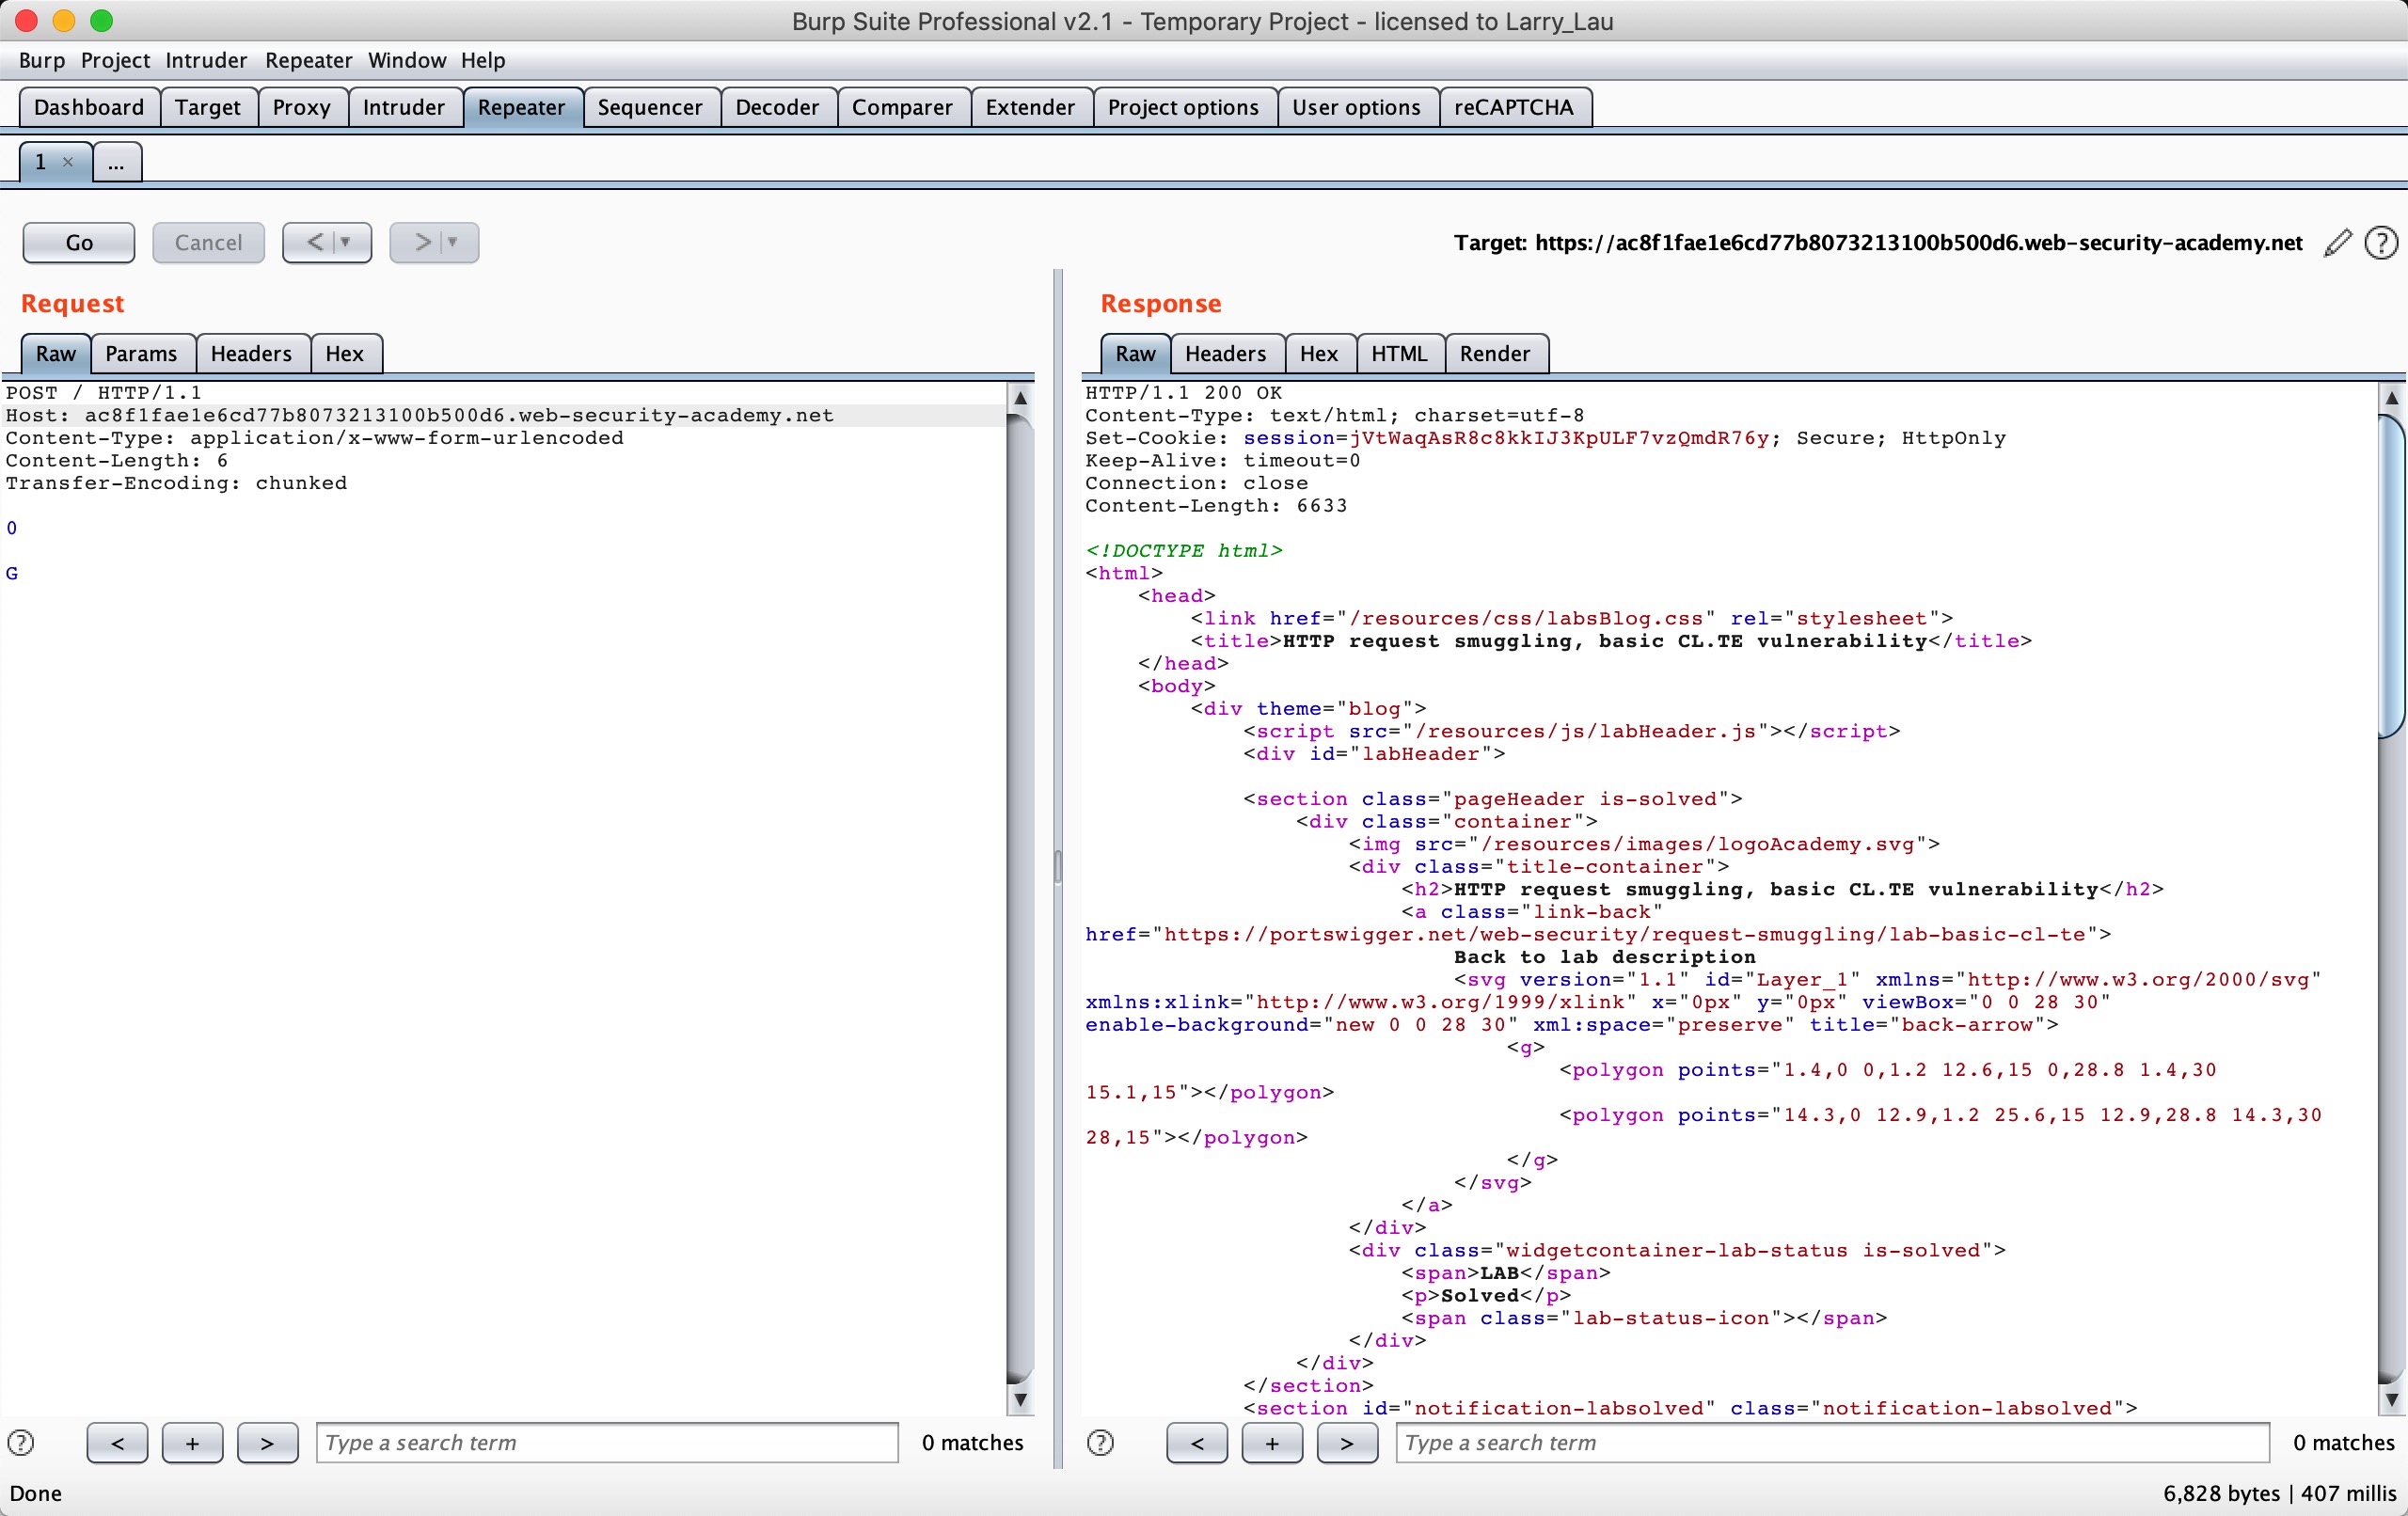Image resolution: width=2408 pixels, height=1516 pixels.
Task: Select the request Raw tab
Action: [56, 353]
